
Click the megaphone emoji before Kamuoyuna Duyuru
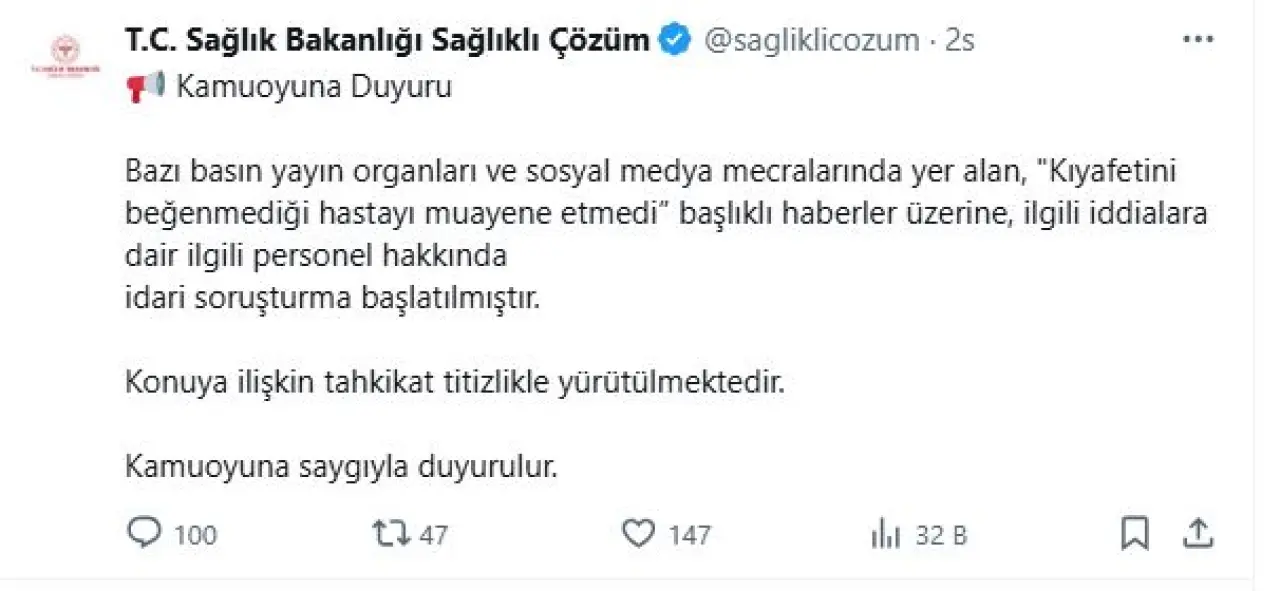146,88
